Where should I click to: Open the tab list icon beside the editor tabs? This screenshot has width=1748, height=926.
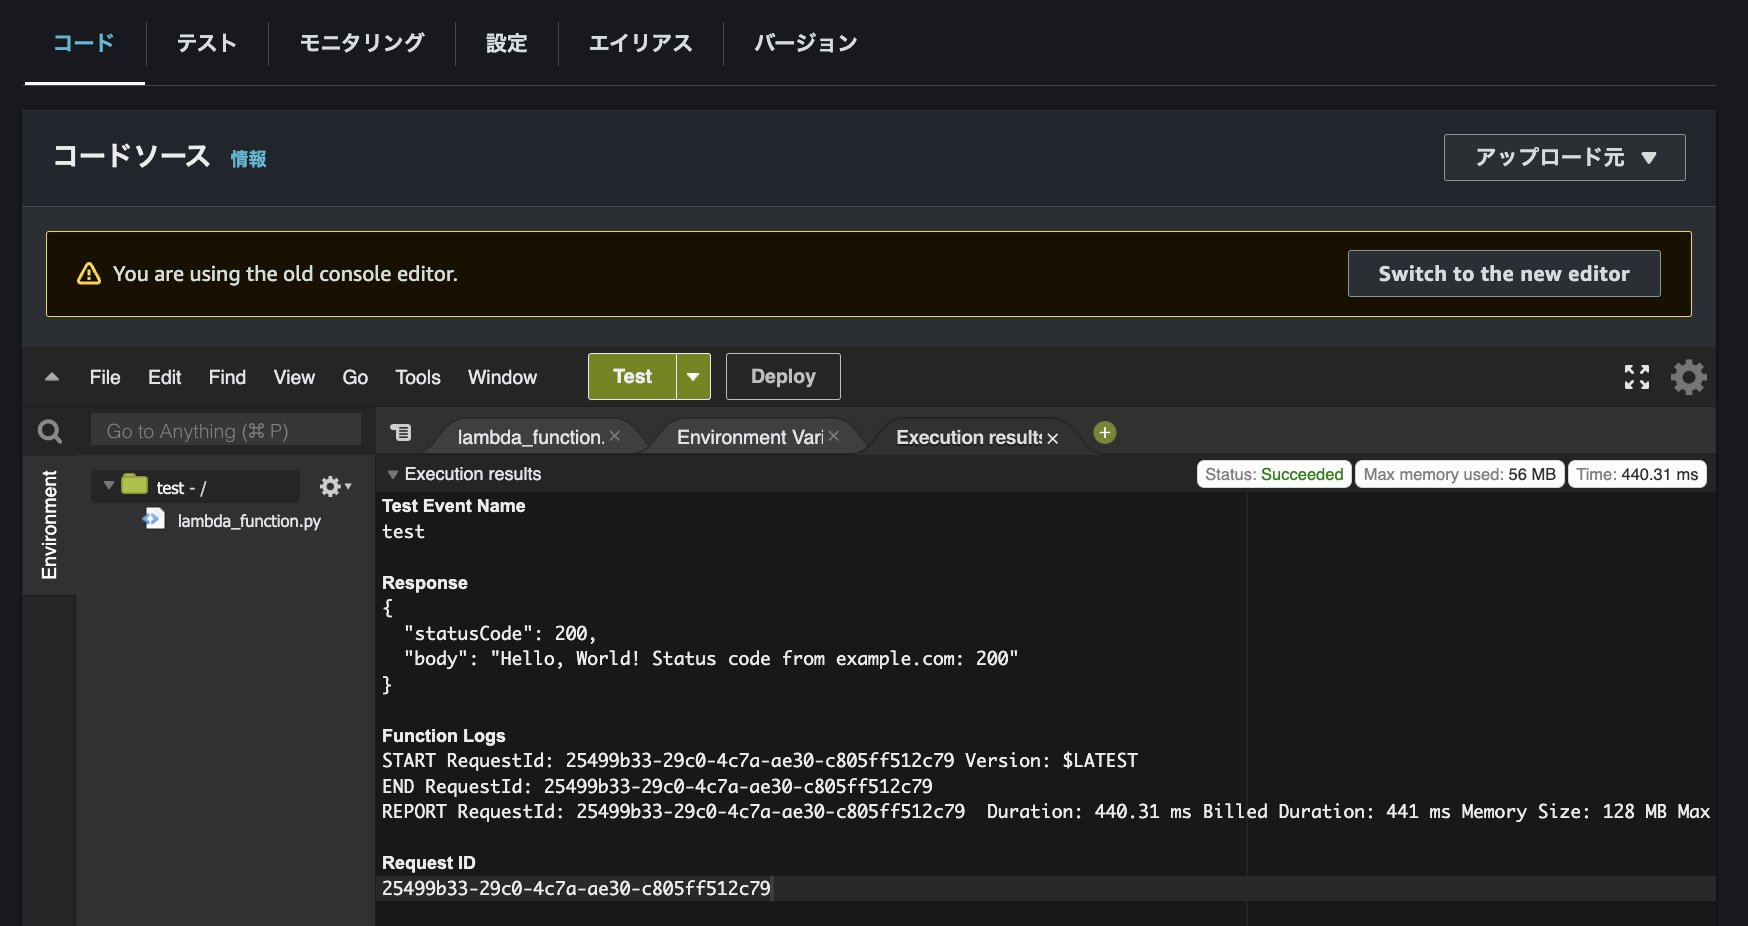[402, 431]
